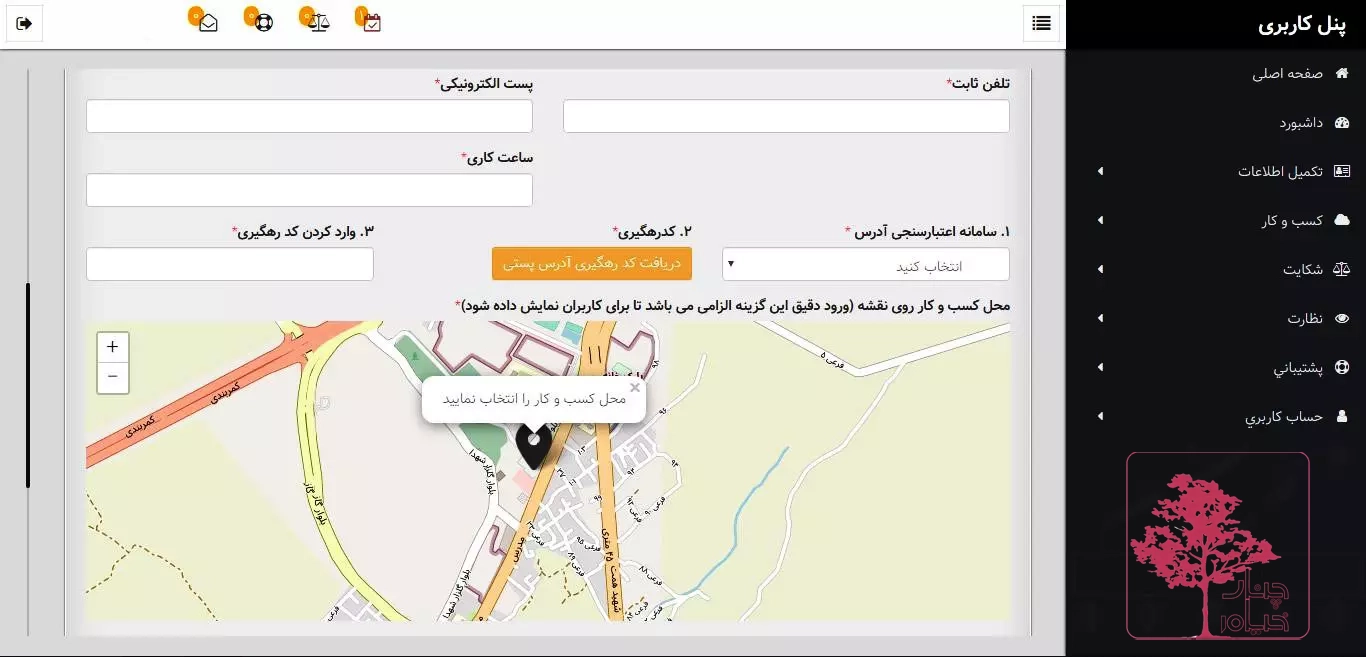
Task: Open the lifebuoy support icon in top bar
Action: tap(264, 23)
